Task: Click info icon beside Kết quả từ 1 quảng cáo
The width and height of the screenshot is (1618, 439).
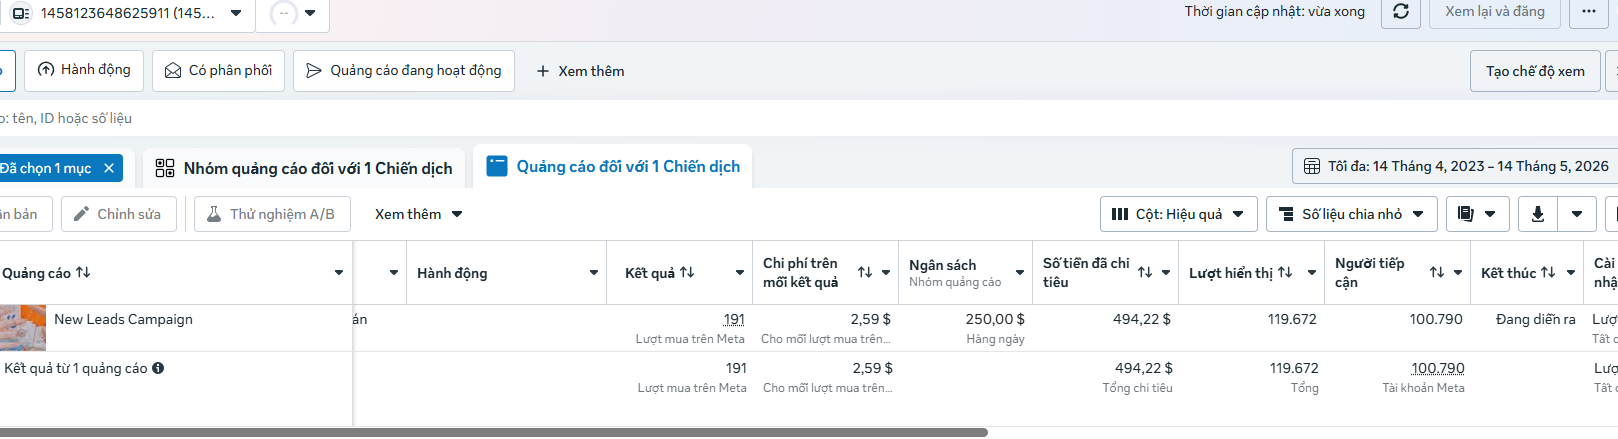Action: coord(158,368)
